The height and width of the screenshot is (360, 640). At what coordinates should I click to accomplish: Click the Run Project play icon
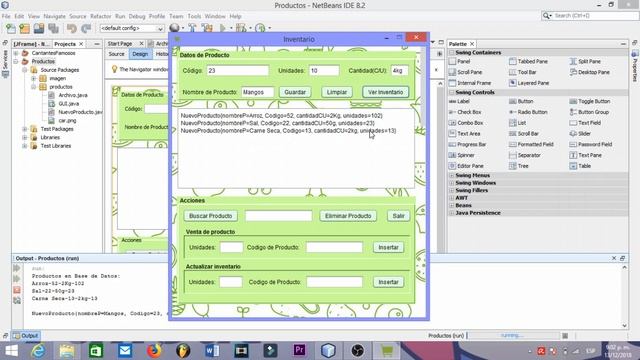223,28
